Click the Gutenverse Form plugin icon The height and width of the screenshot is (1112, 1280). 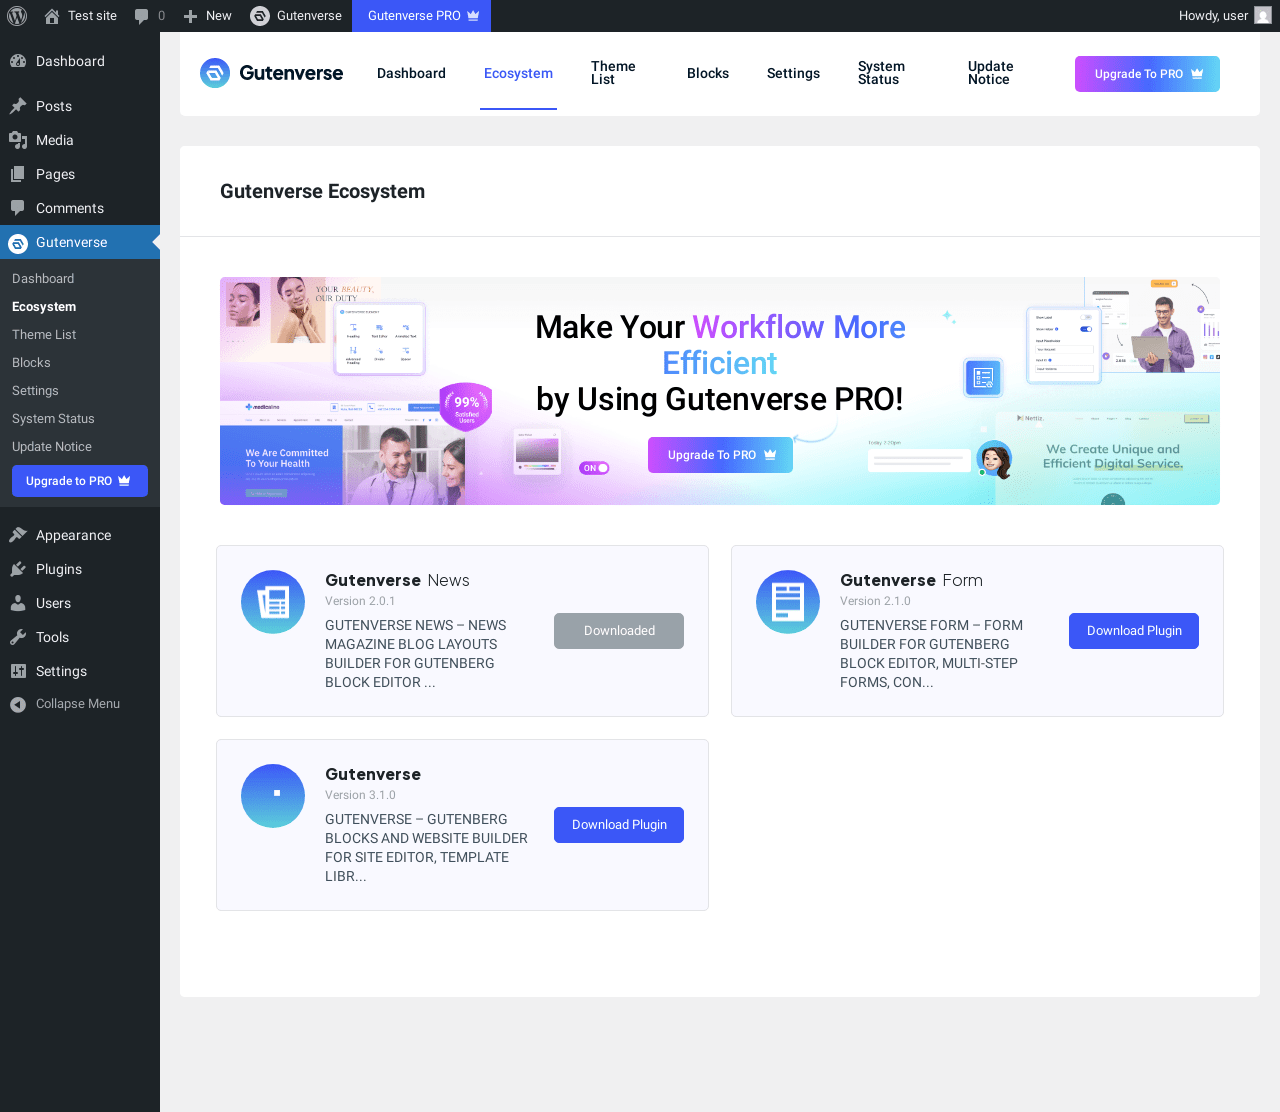tap(788, 602)
